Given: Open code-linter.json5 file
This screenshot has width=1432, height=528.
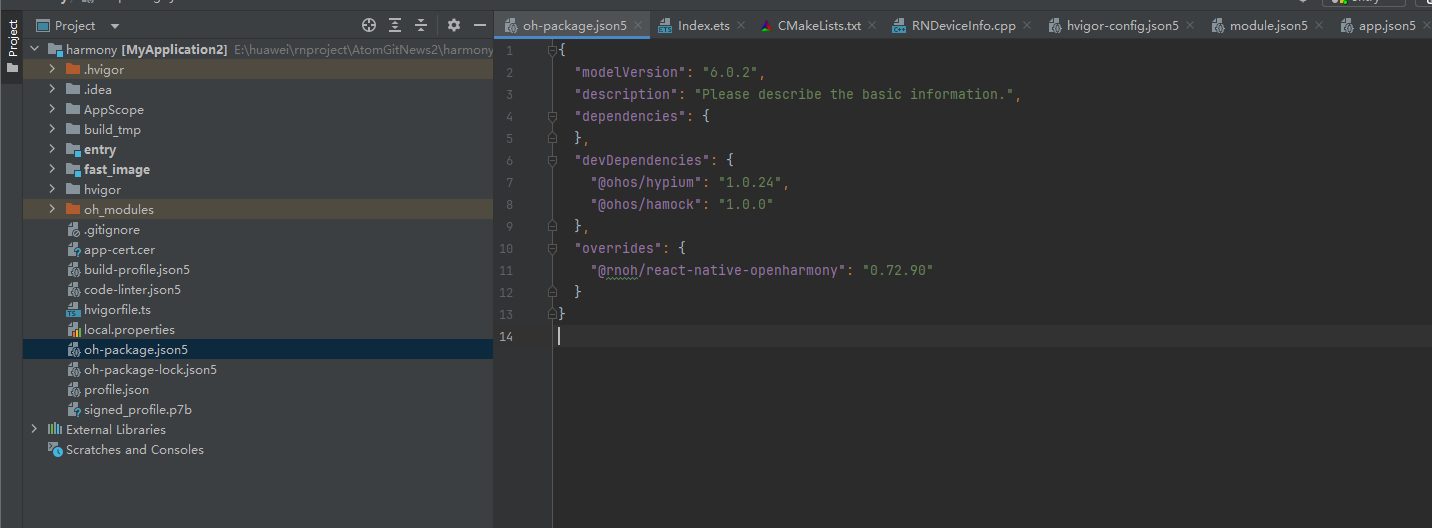Looking at the screenshot, I should coord(132,290).
